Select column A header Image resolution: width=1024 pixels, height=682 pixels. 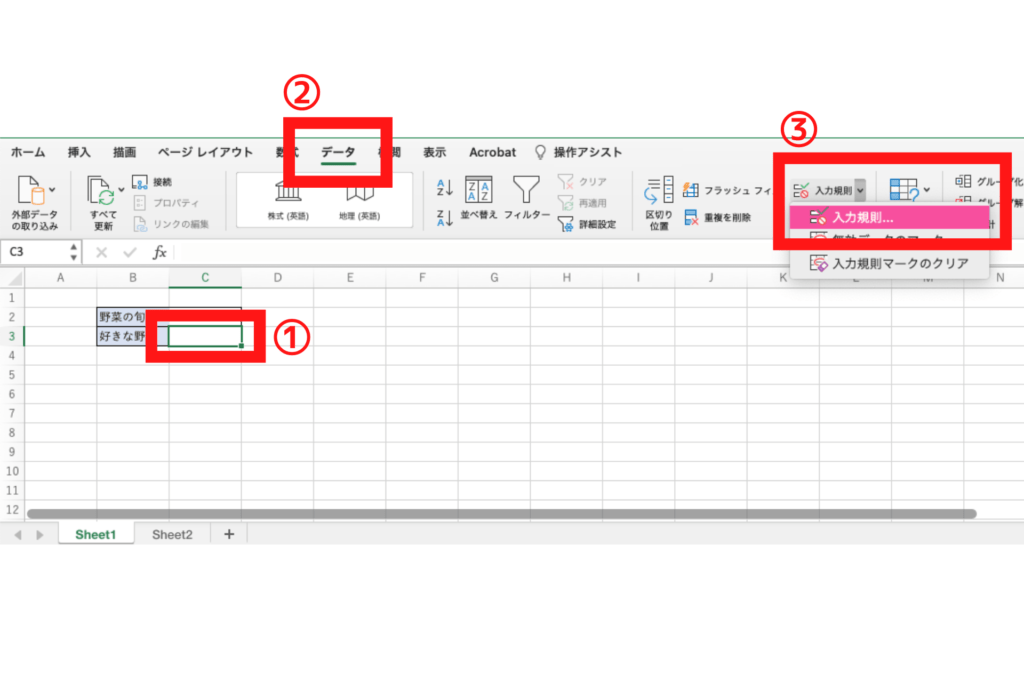[61, 278]
